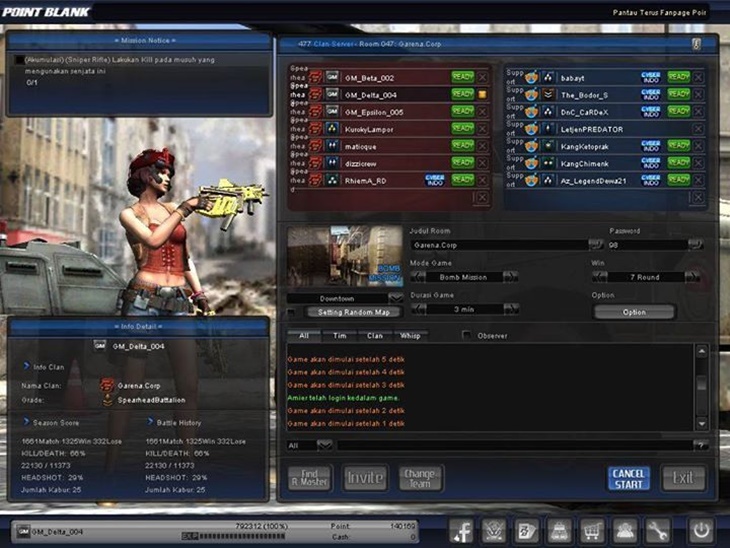Viewport: 730px width, 548px height.
Task: Open the wrench settings icon
Action: tap(657, 530)
